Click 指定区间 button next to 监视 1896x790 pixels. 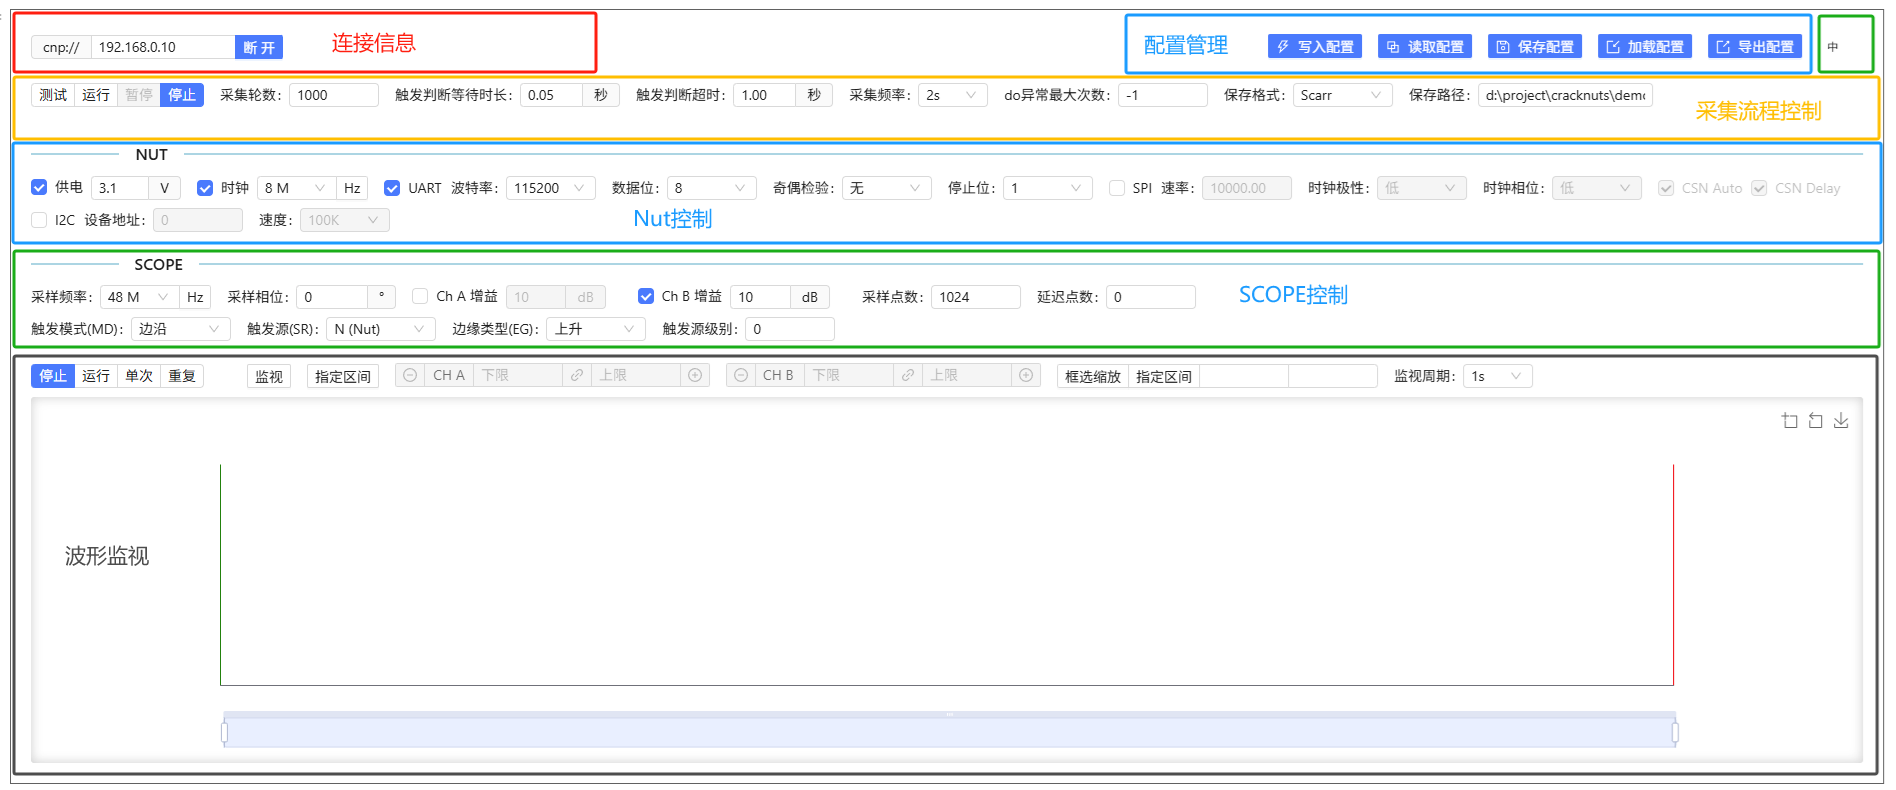click(343, 376)
